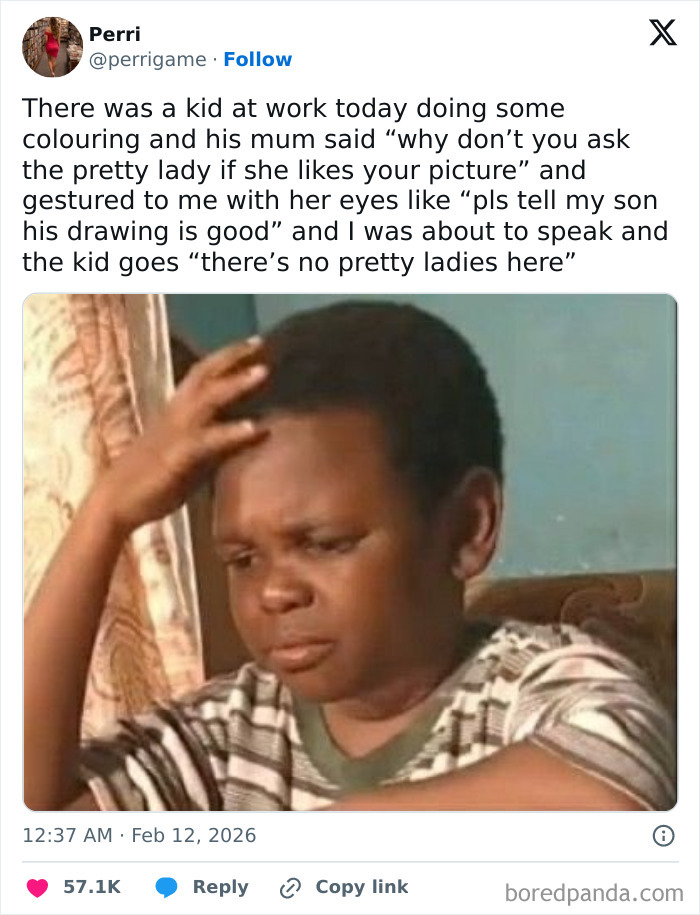Click the 57.1K likes count
The width and height of the screenshot is (700, 915).
click(x=92, y=887)
